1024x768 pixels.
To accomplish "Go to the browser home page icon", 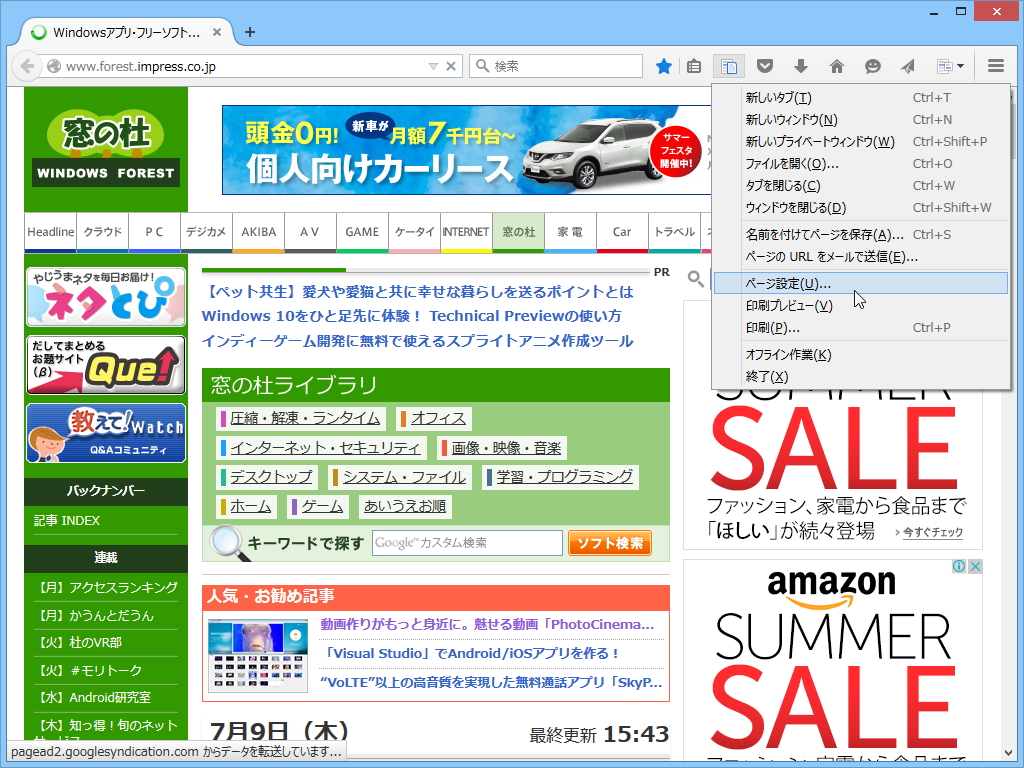I will [x=837, y=65].
